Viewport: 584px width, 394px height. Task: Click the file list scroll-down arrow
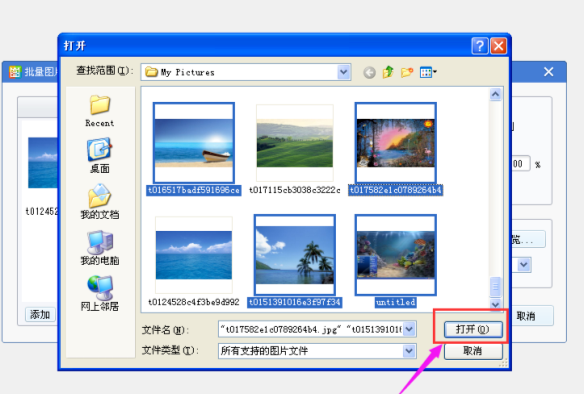pos(495,304)
